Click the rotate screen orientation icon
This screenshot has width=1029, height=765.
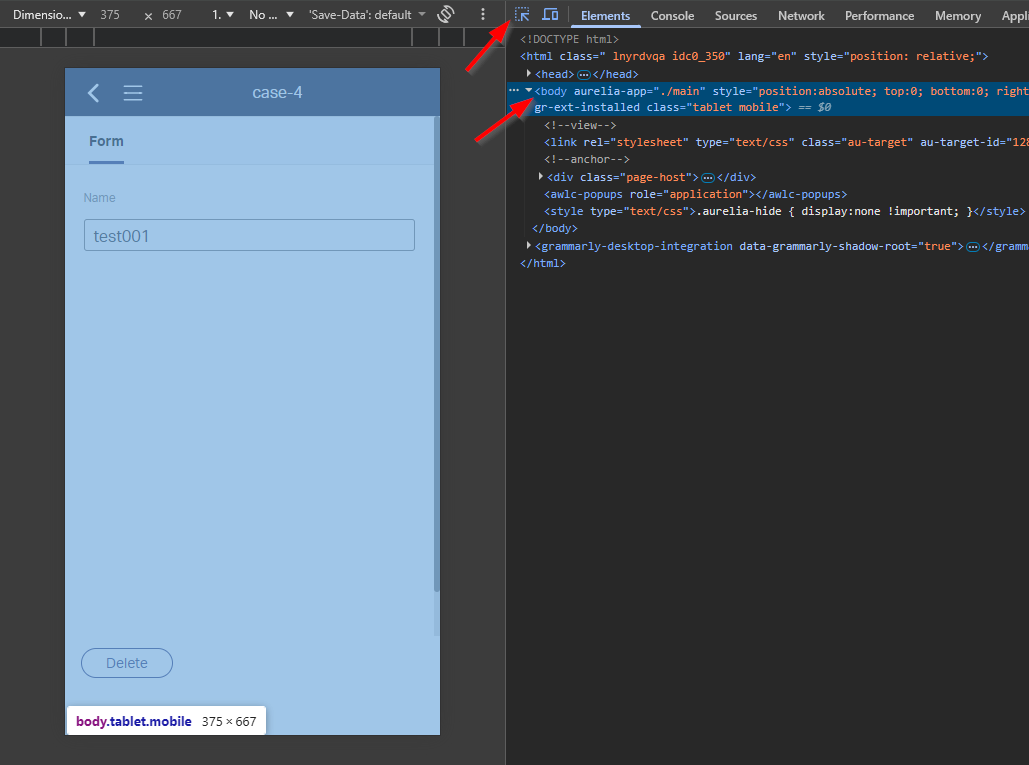click(446, 15)
